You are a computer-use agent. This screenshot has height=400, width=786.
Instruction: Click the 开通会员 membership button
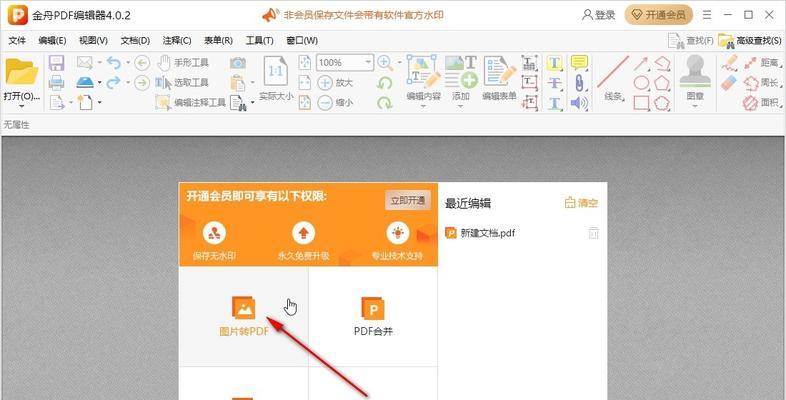tap(659, 15)
